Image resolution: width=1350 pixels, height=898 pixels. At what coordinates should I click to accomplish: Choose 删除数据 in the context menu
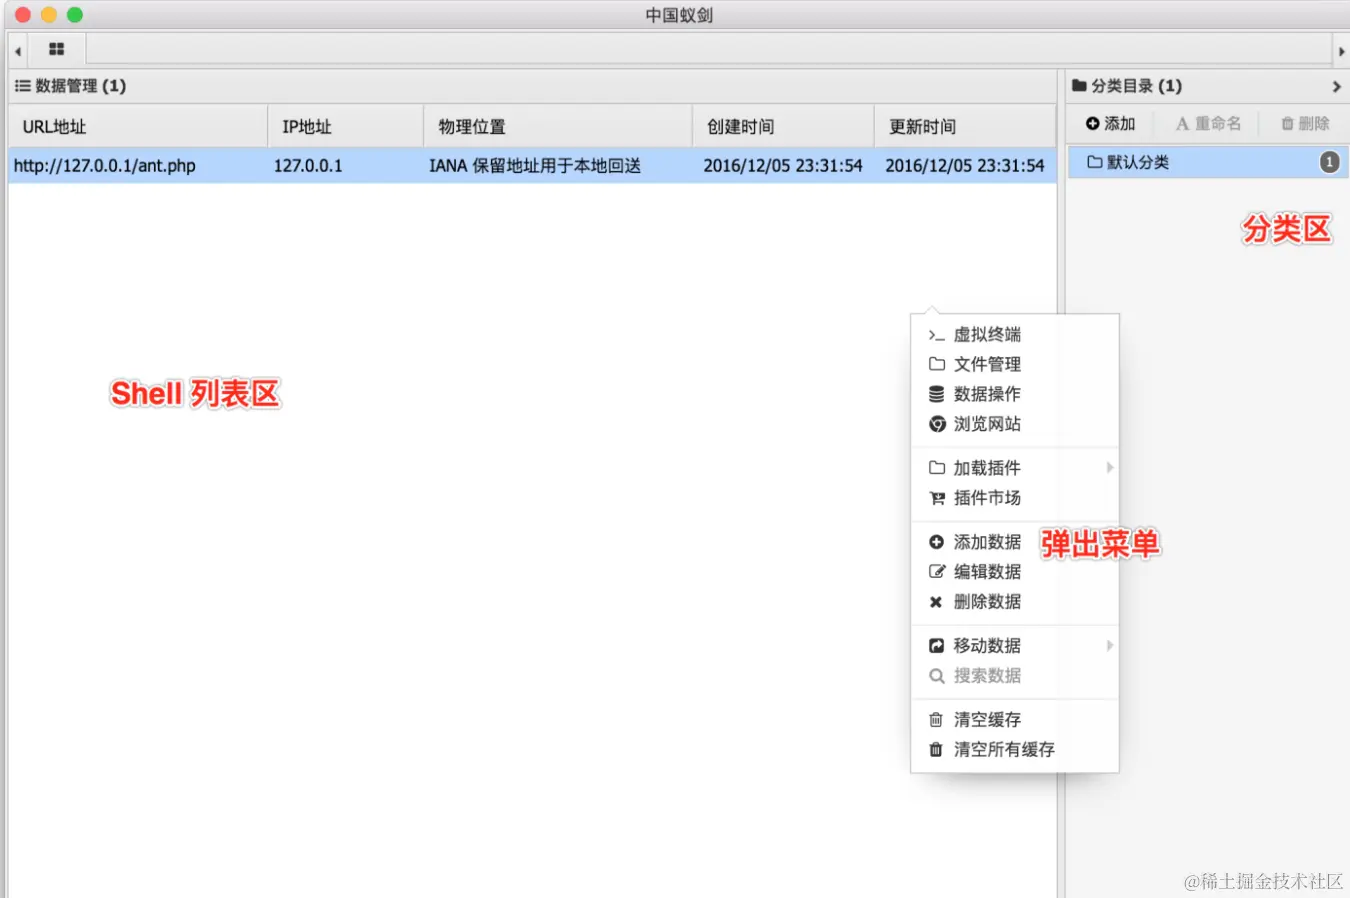(1014, 602)
